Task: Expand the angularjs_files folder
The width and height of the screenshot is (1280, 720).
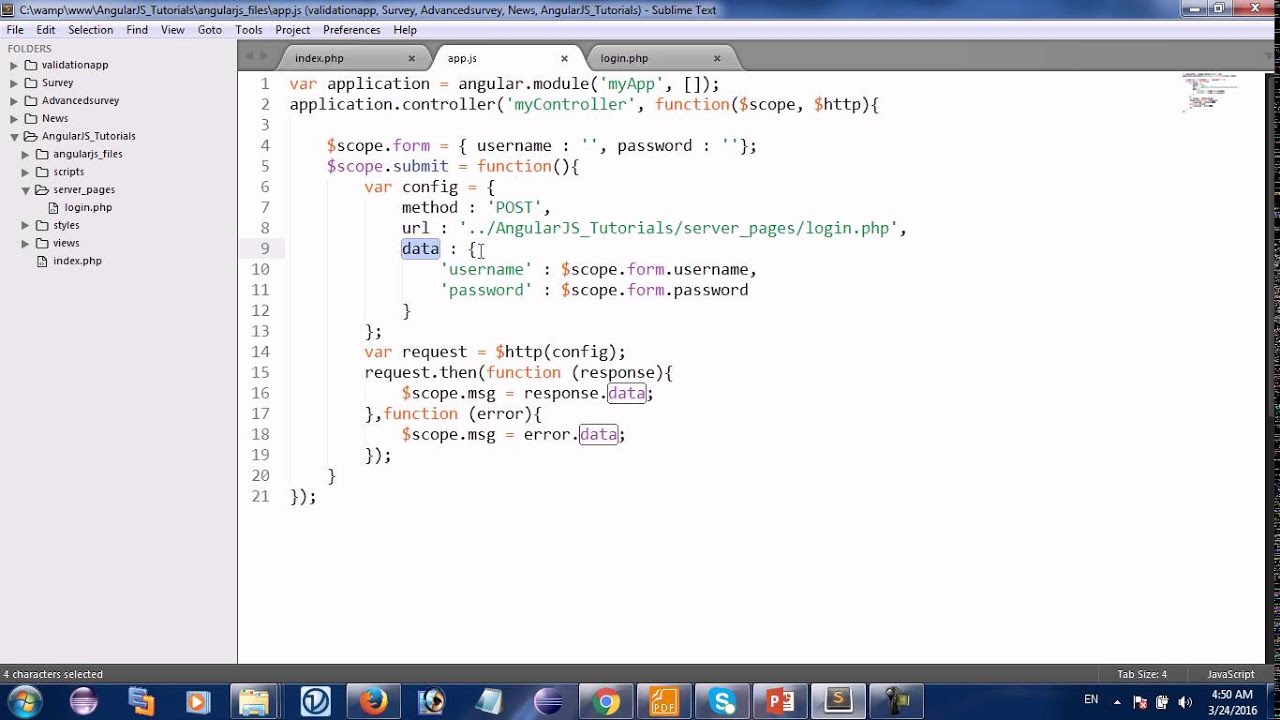Action: (x=26, y=154)
